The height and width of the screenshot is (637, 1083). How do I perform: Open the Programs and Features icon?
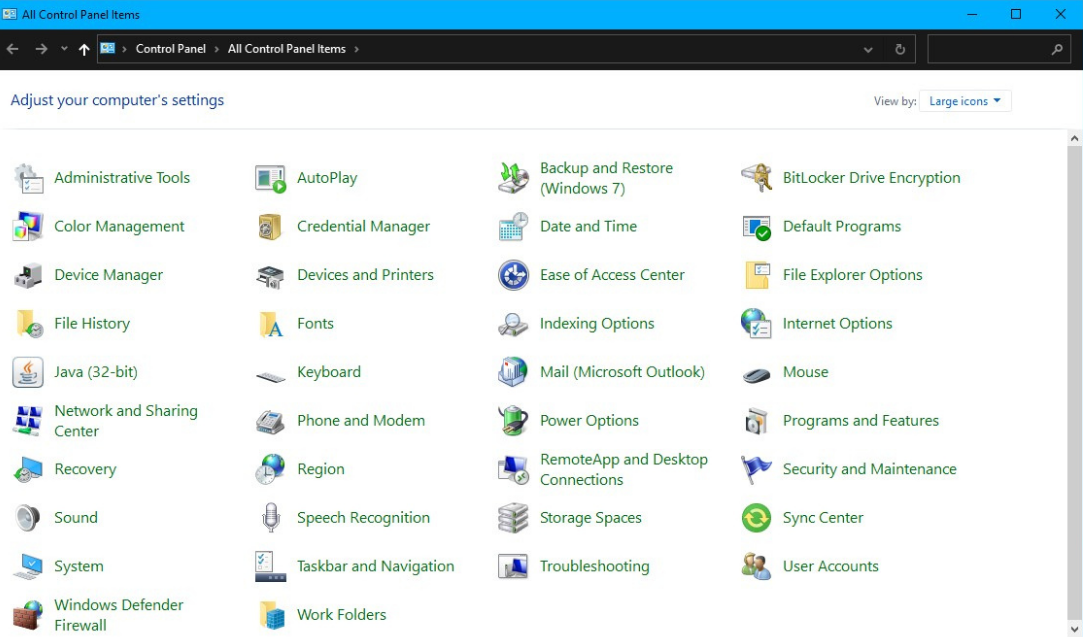tap(756, 420)
